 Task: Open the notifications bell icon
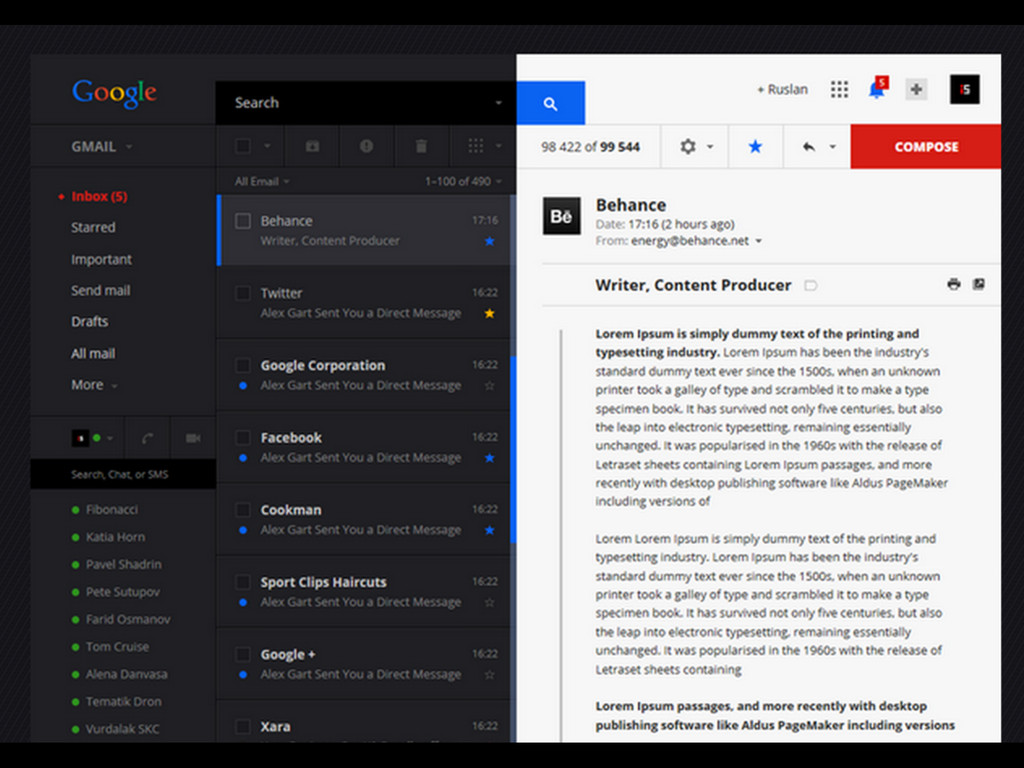tap(877, 88)
